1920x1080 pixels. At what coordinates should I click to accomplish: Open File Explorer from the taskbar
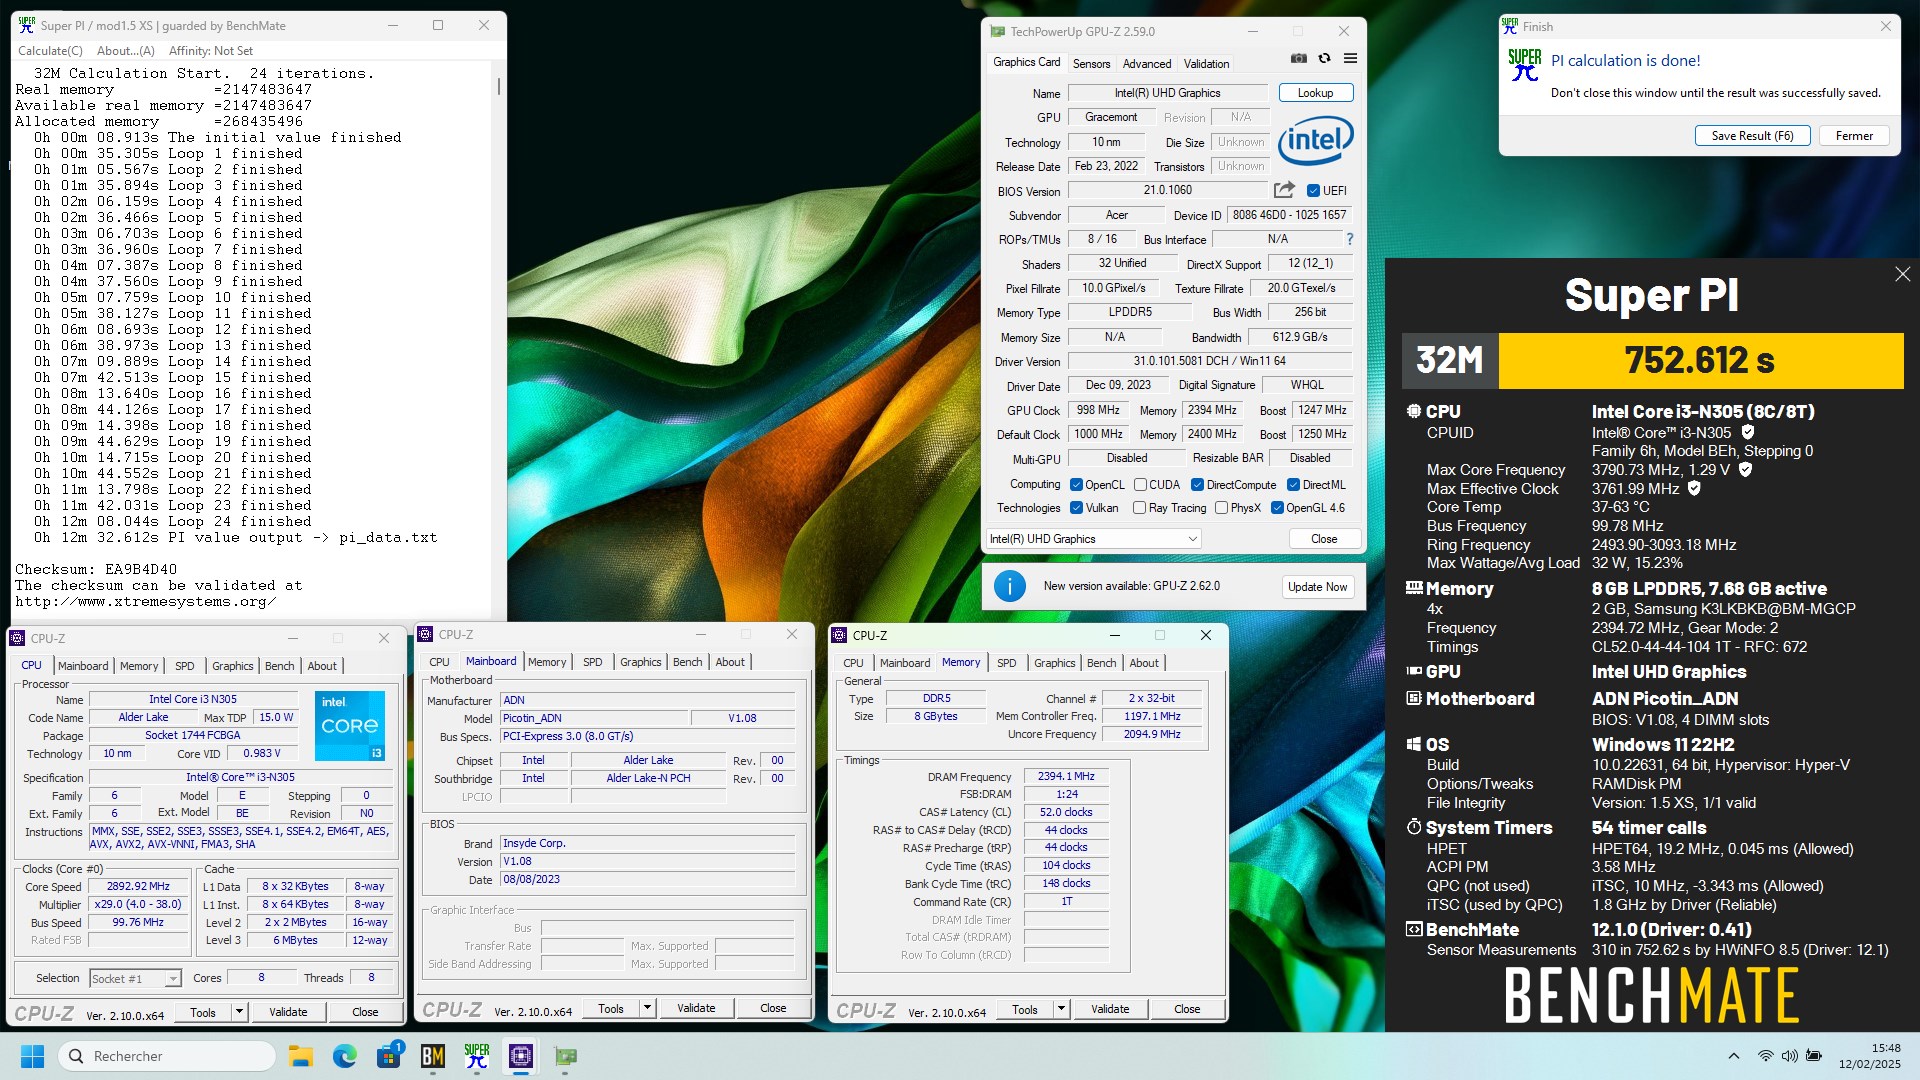[x=300, y=1056]
